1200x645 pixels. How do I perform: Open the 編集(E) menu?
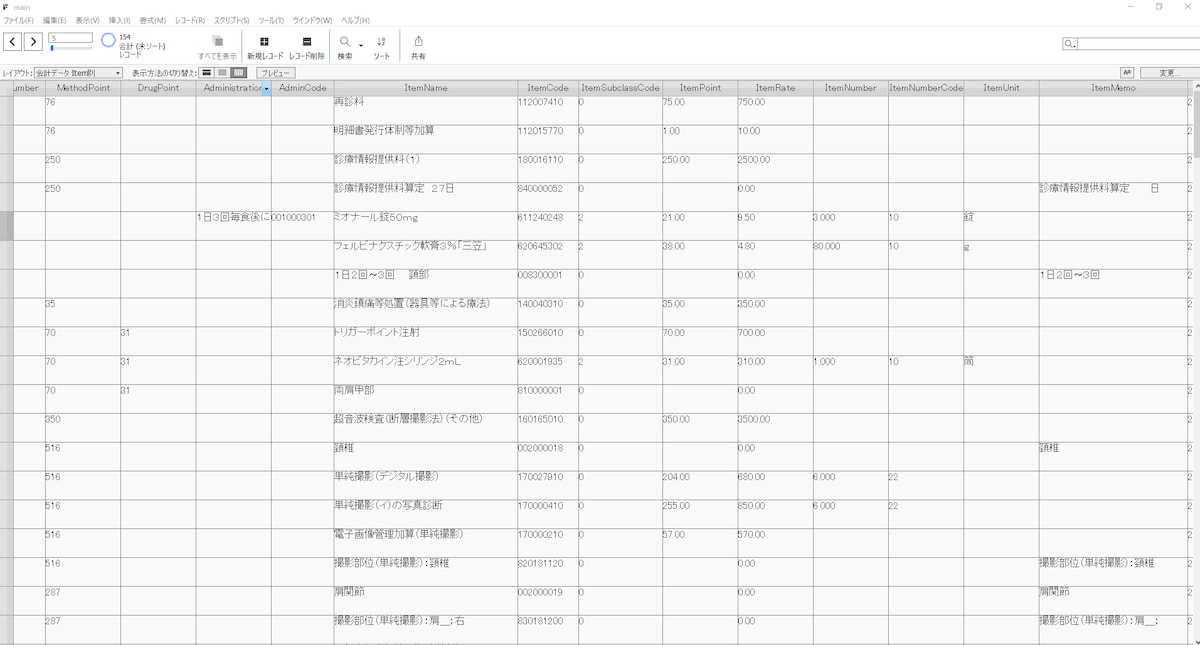coord(55,20)
